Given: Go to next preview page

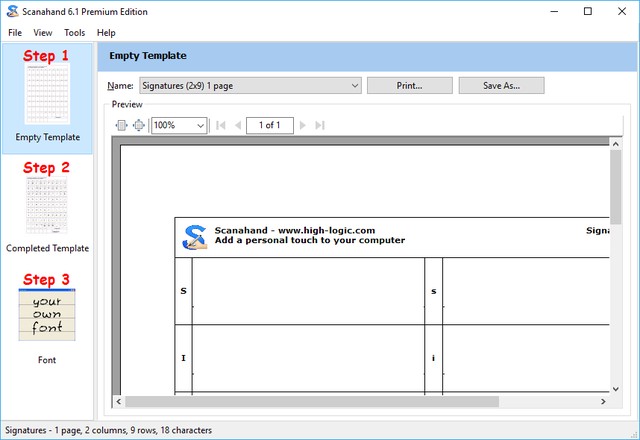Looking at the screenshot, I should (x=302, y=125).
